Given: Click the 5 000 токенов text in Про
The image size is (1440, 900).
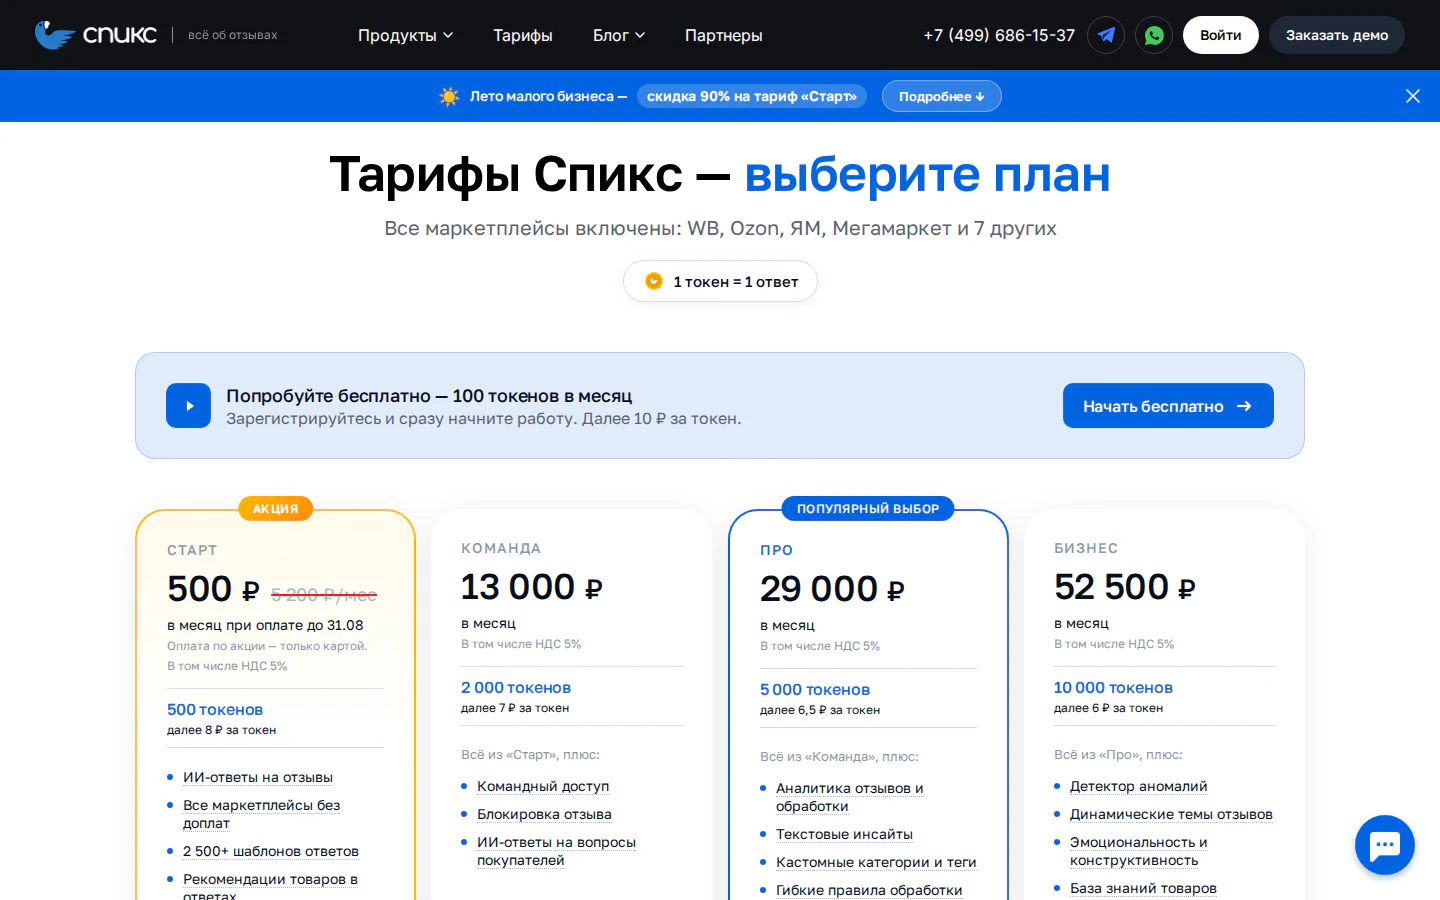Looking at the screenshot, I should pos(815,689).
